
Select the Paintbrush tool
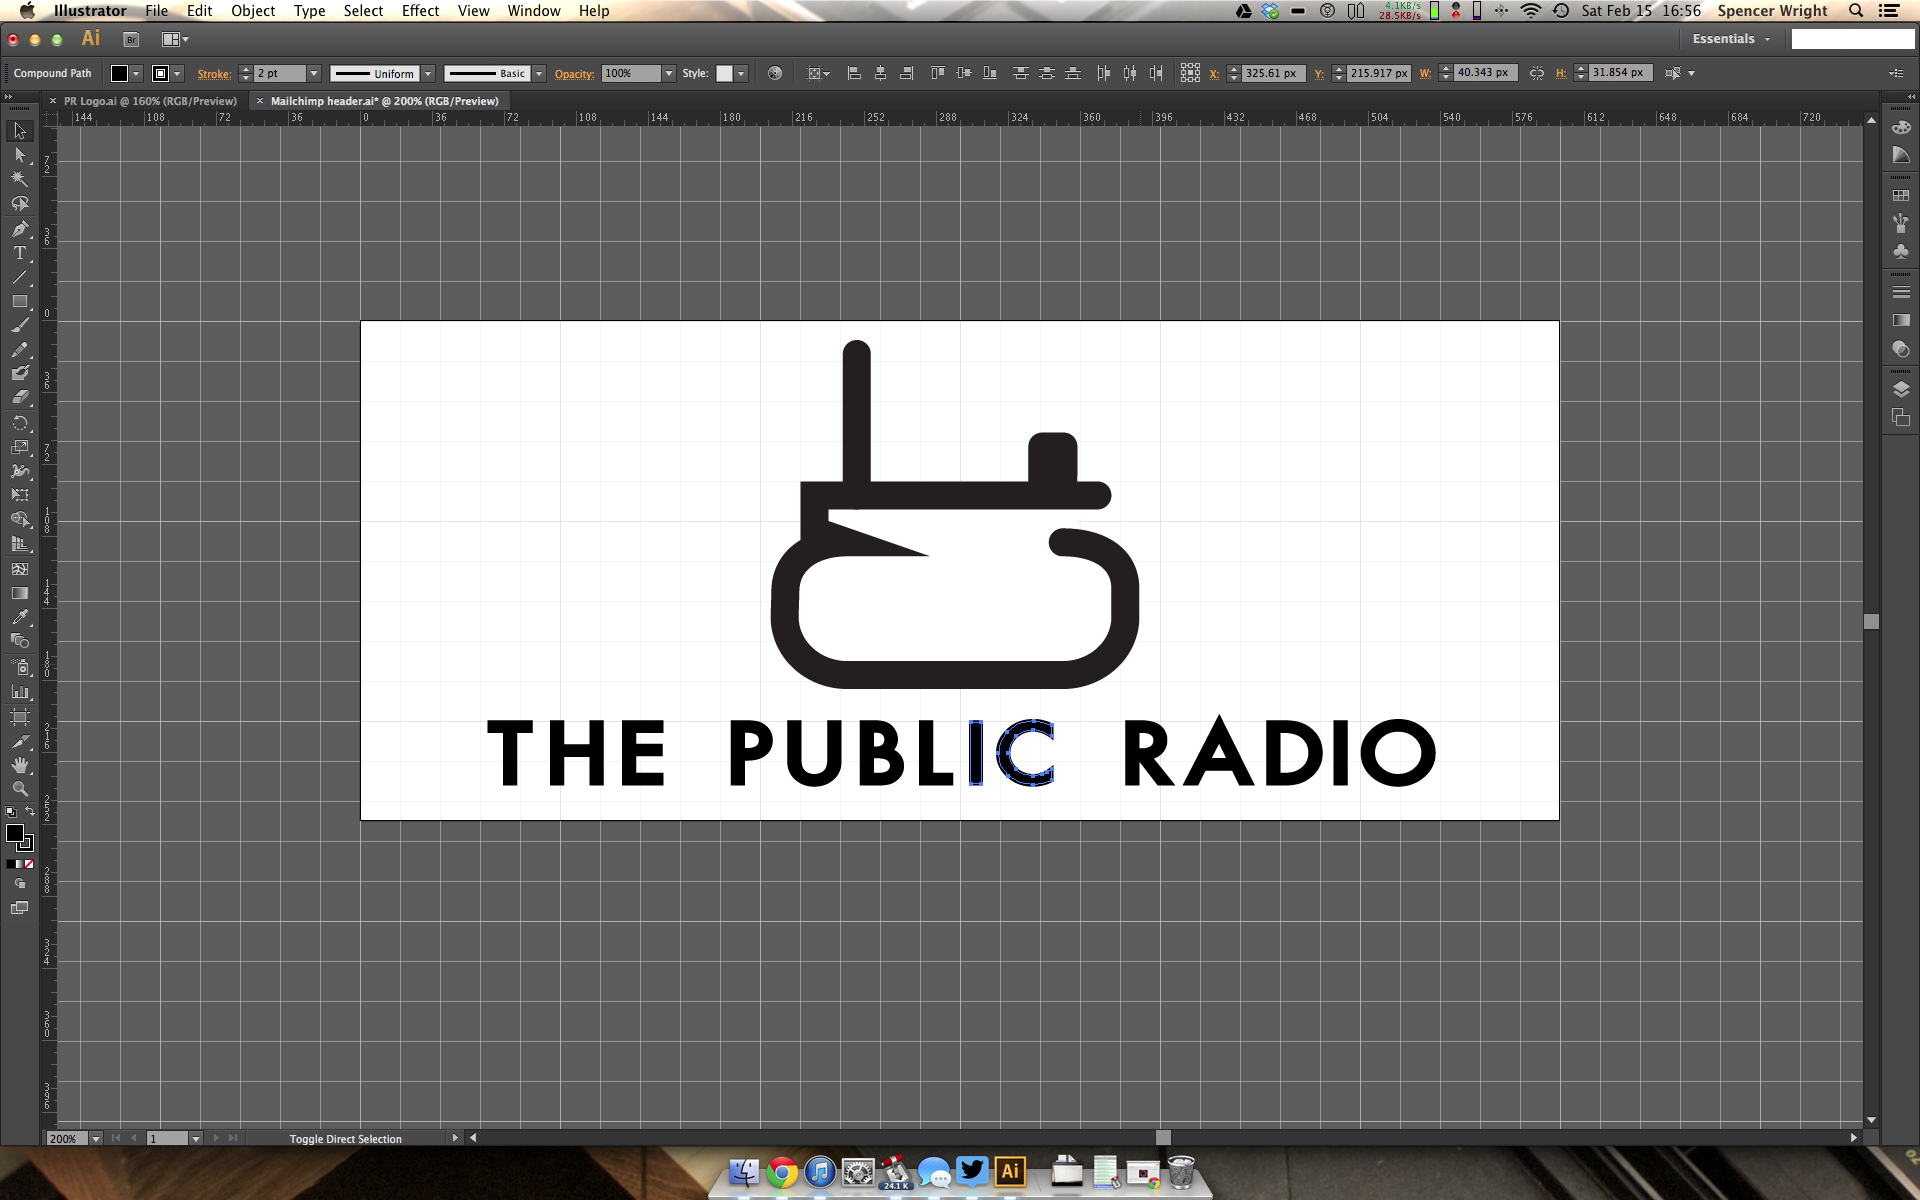(x=19, y=325)
